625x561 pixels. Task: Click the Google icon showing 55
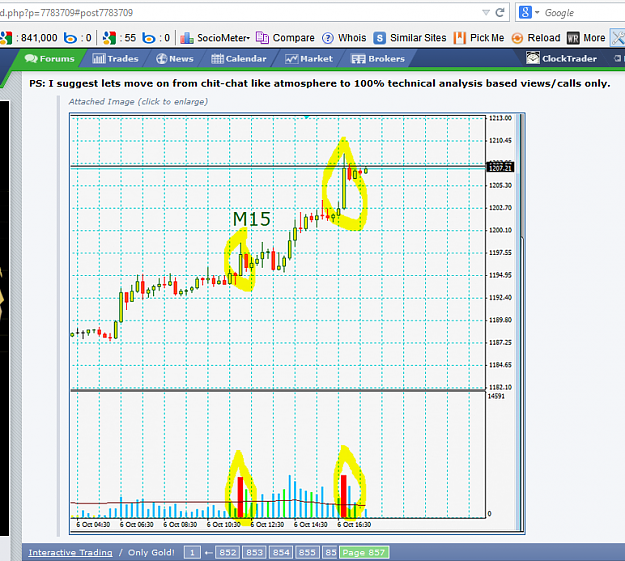pos(109,38)
